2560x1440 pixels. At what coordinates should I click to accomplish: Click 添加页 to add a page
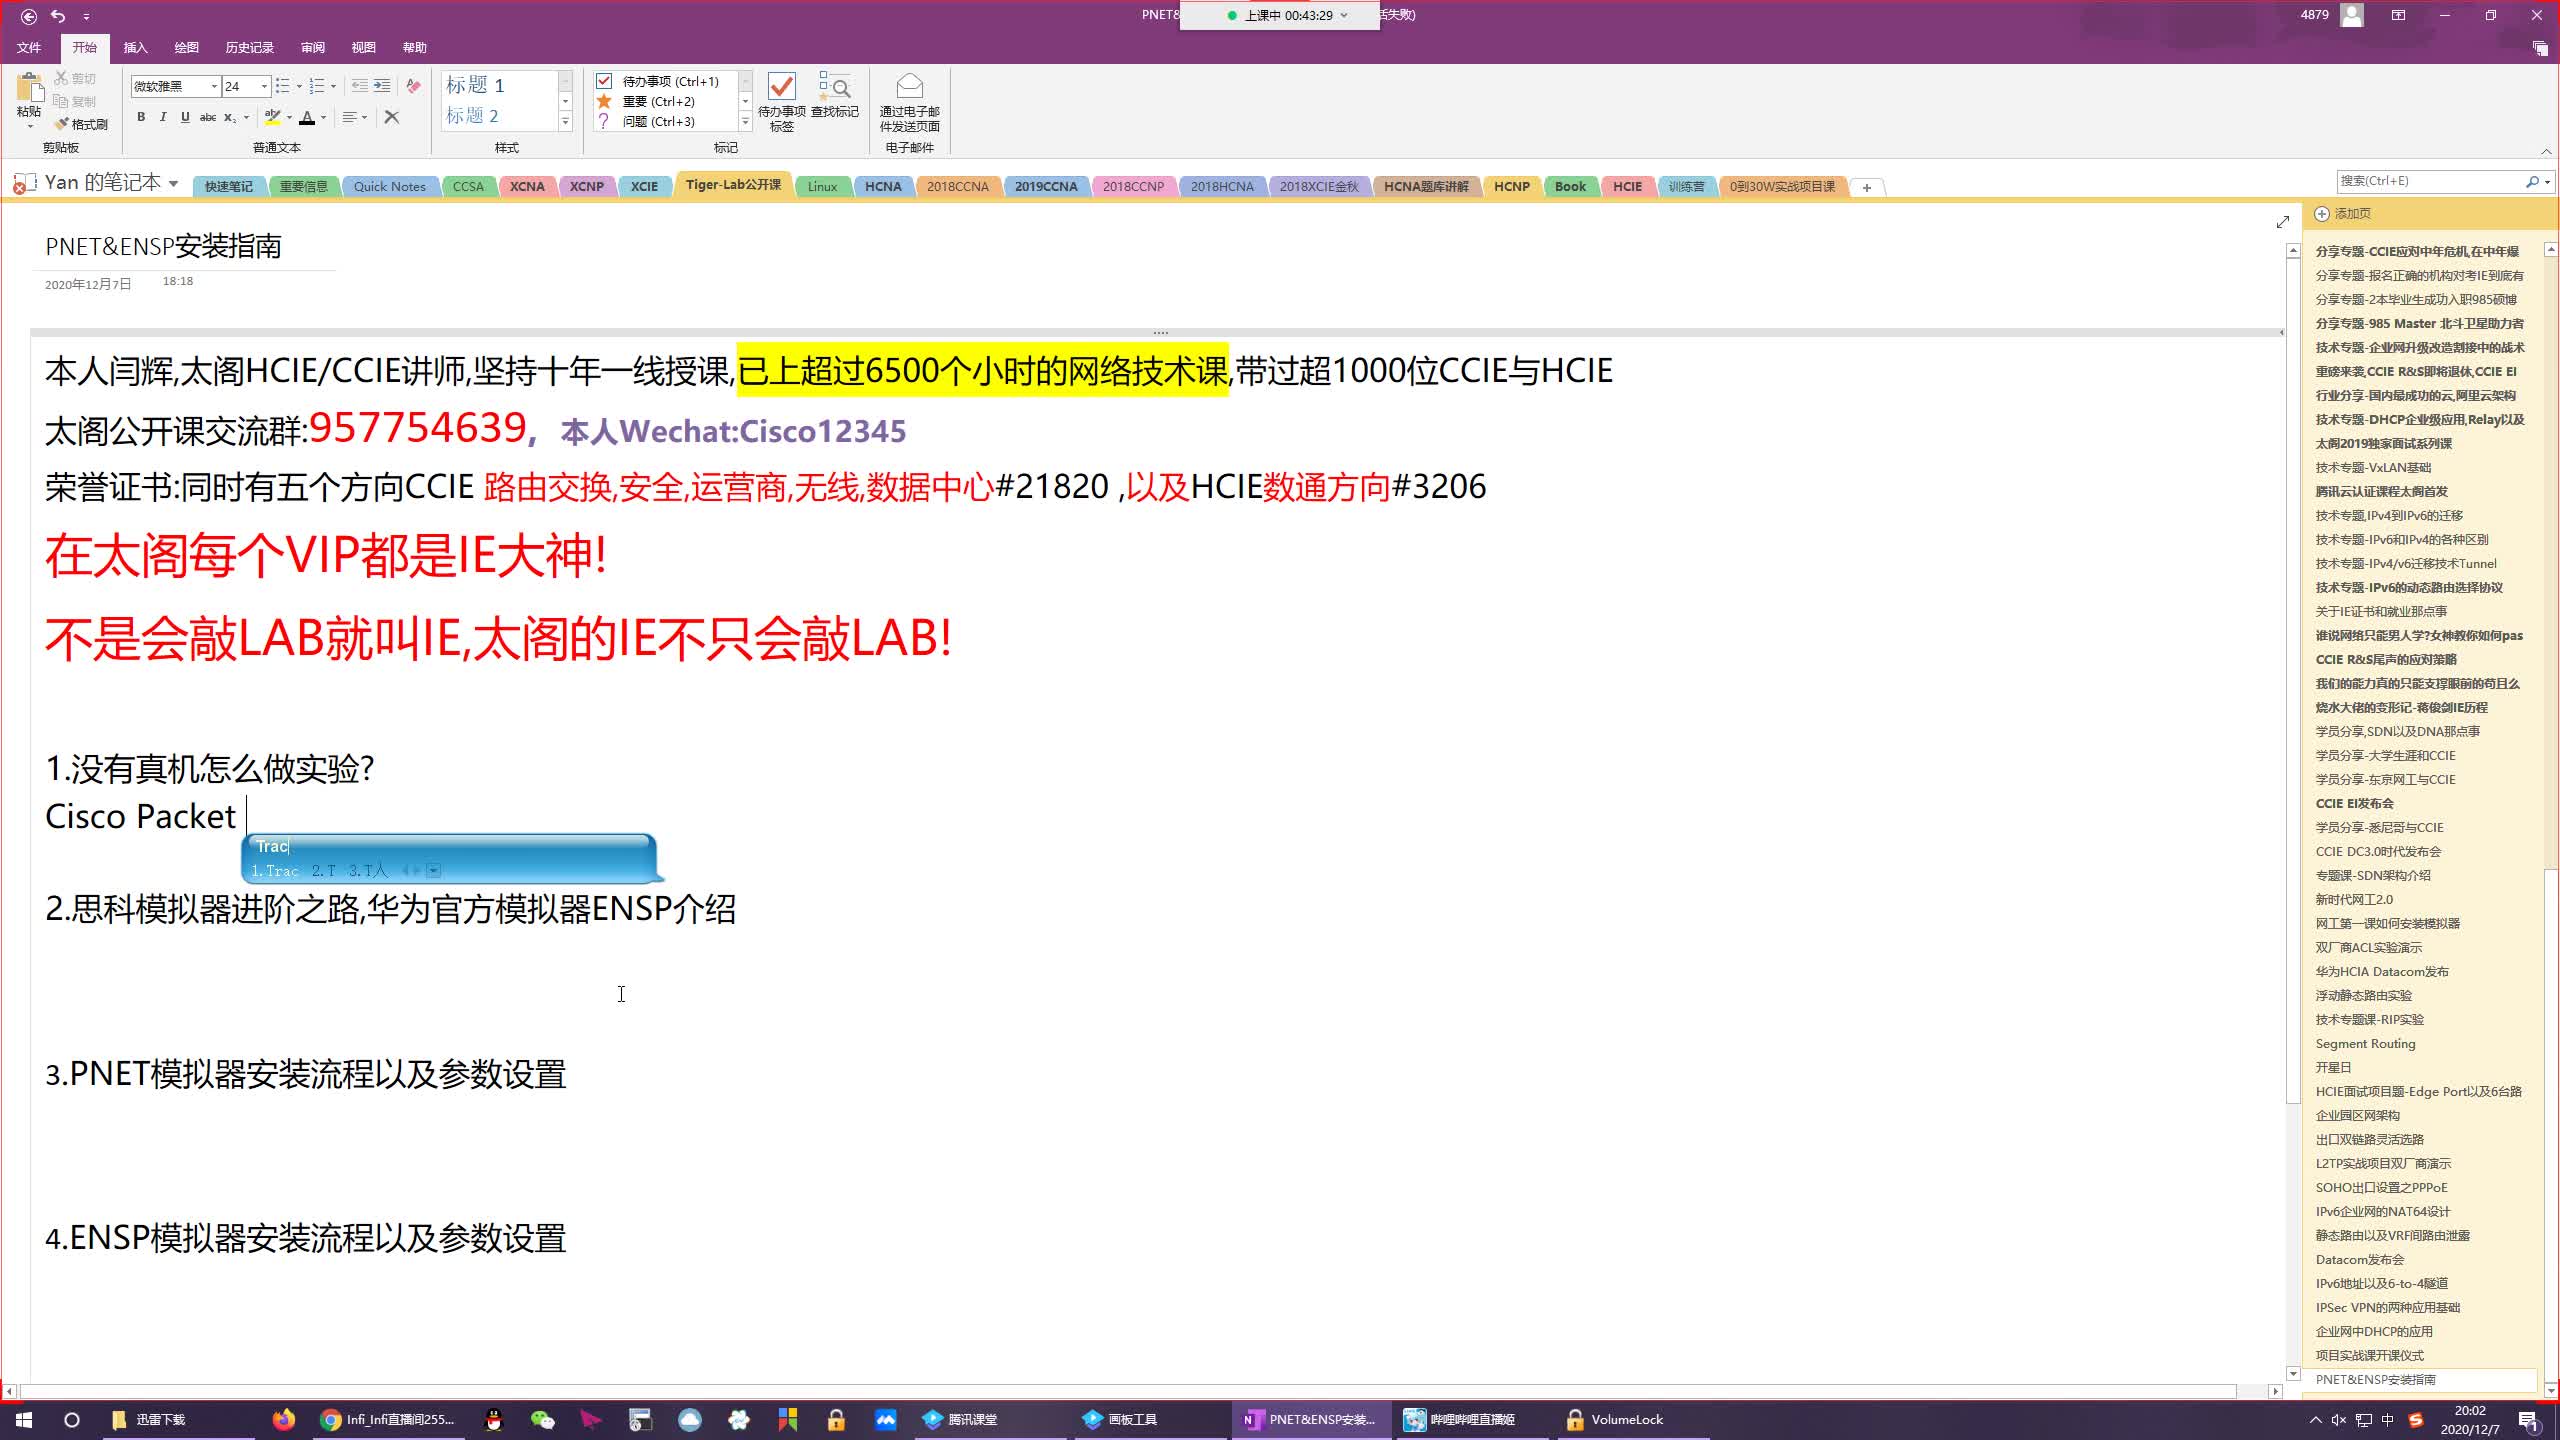2343,213
